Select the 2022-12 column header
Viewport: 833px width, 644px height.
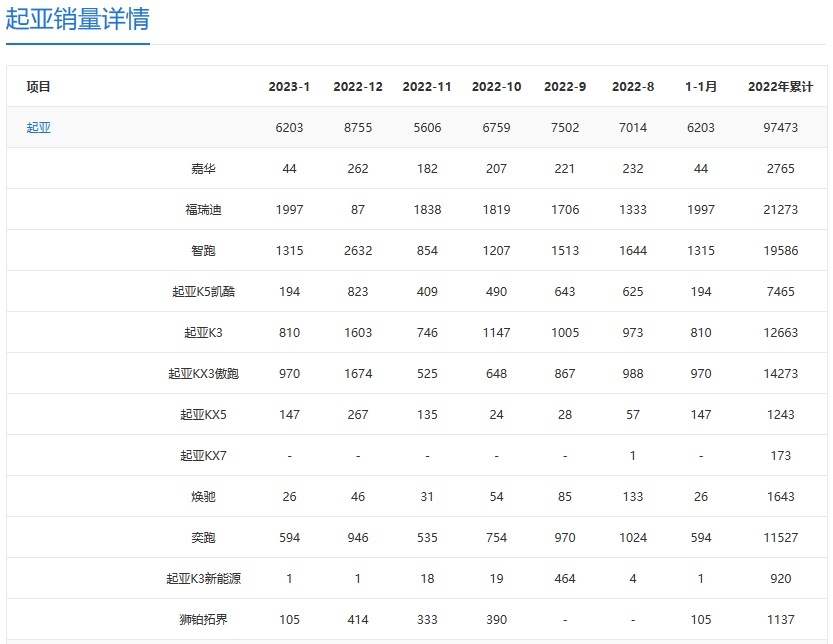(358, 87)
